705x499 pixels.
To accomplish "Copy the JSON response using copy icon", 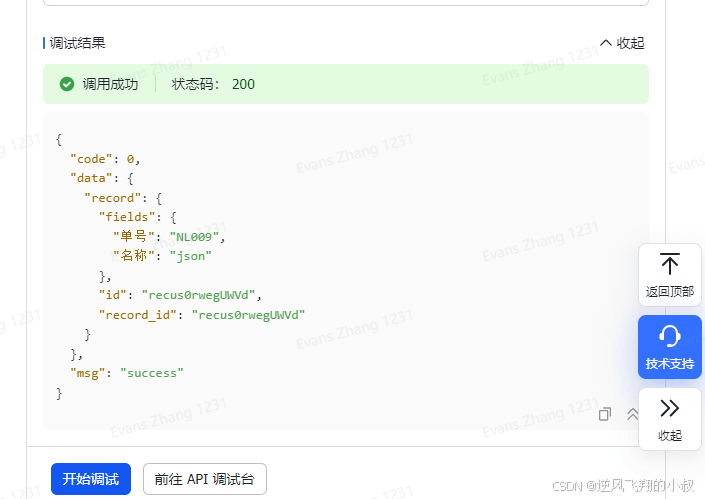I will click(605, 414).
